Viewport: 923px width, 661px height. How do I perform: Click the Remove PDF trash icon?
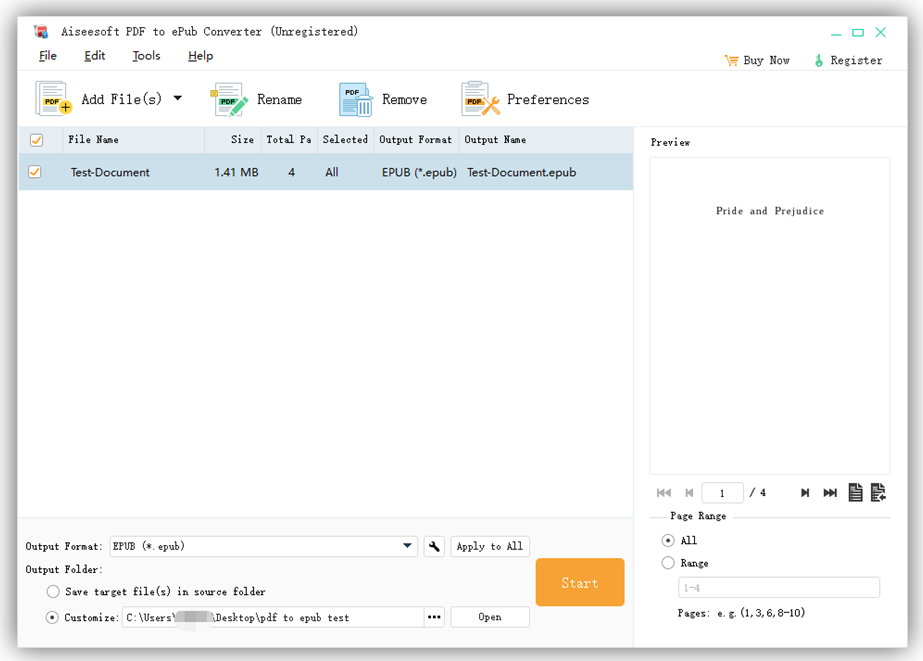click(355, 99)
